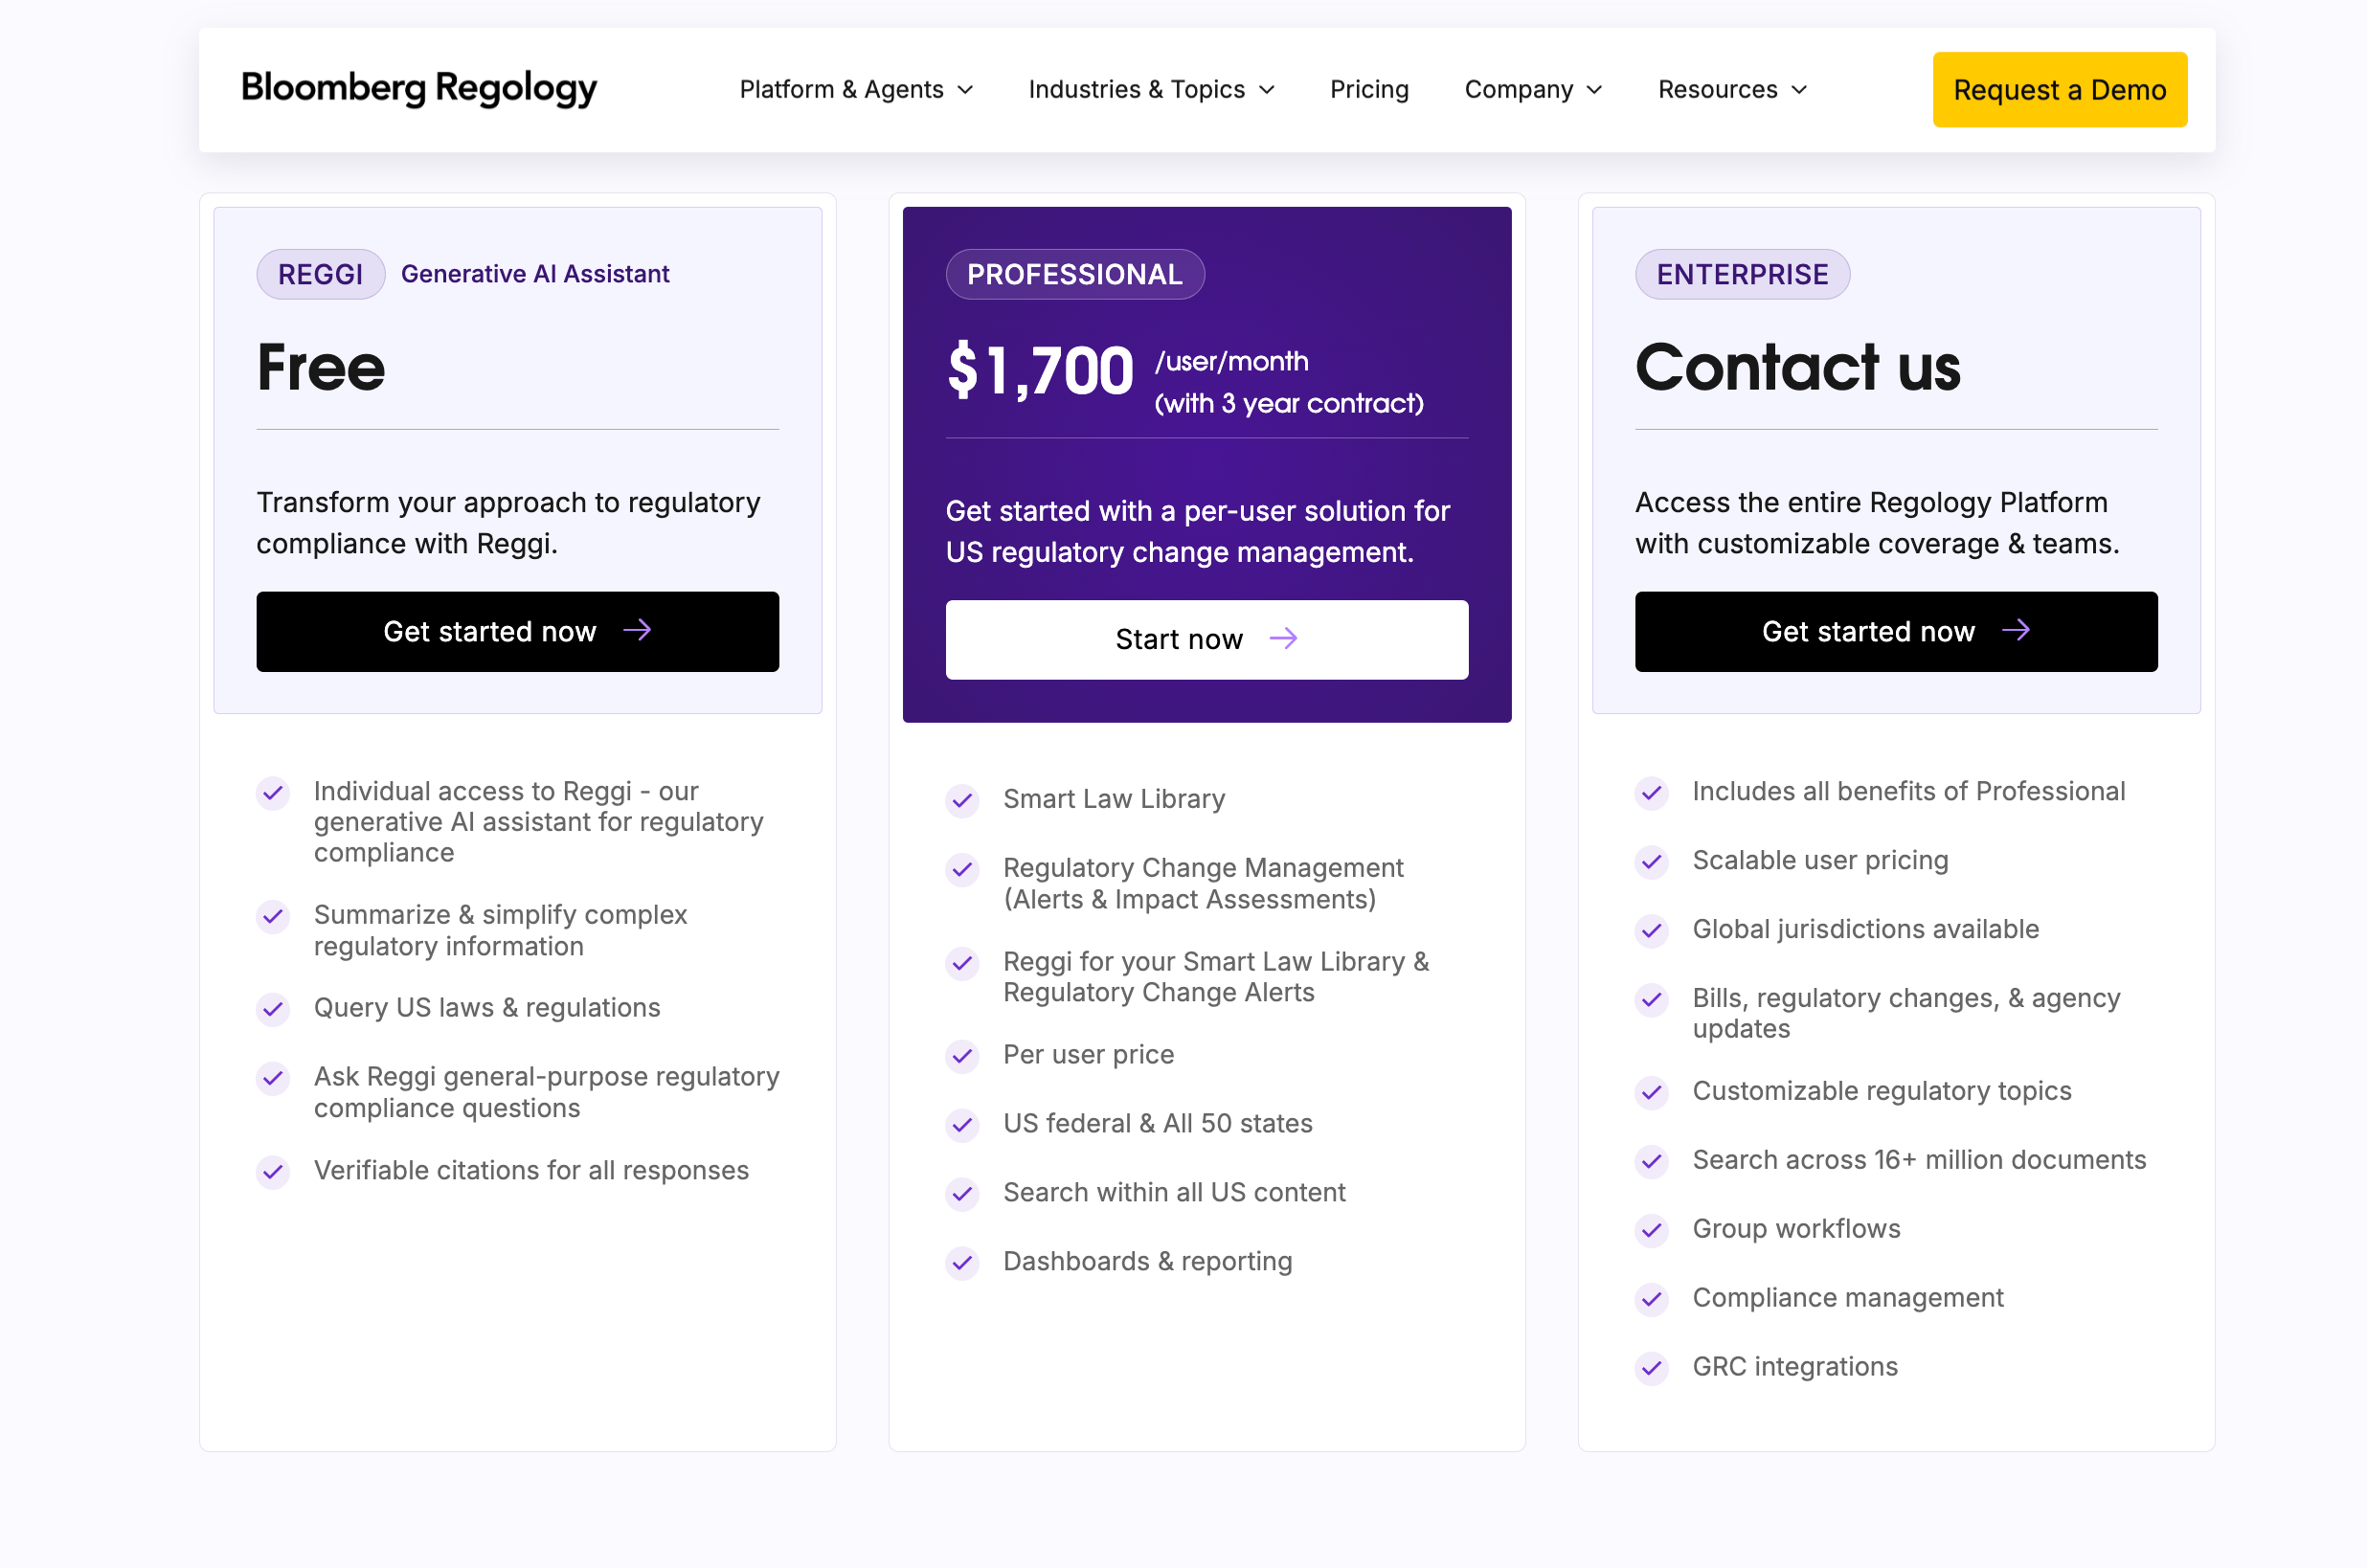Click checkmark next to Bills, regulatory changes

1651,999
